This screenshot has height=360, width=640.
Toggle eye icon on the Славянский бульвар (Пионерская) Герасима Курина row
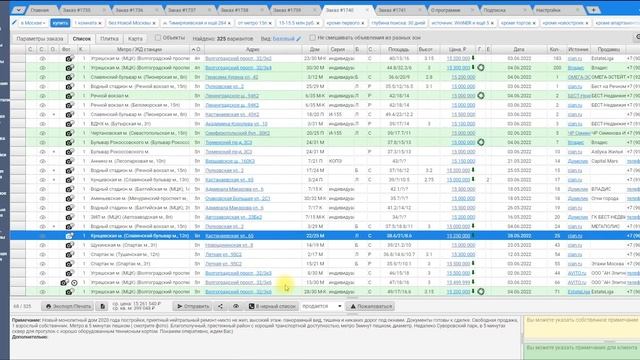point(42,77)
